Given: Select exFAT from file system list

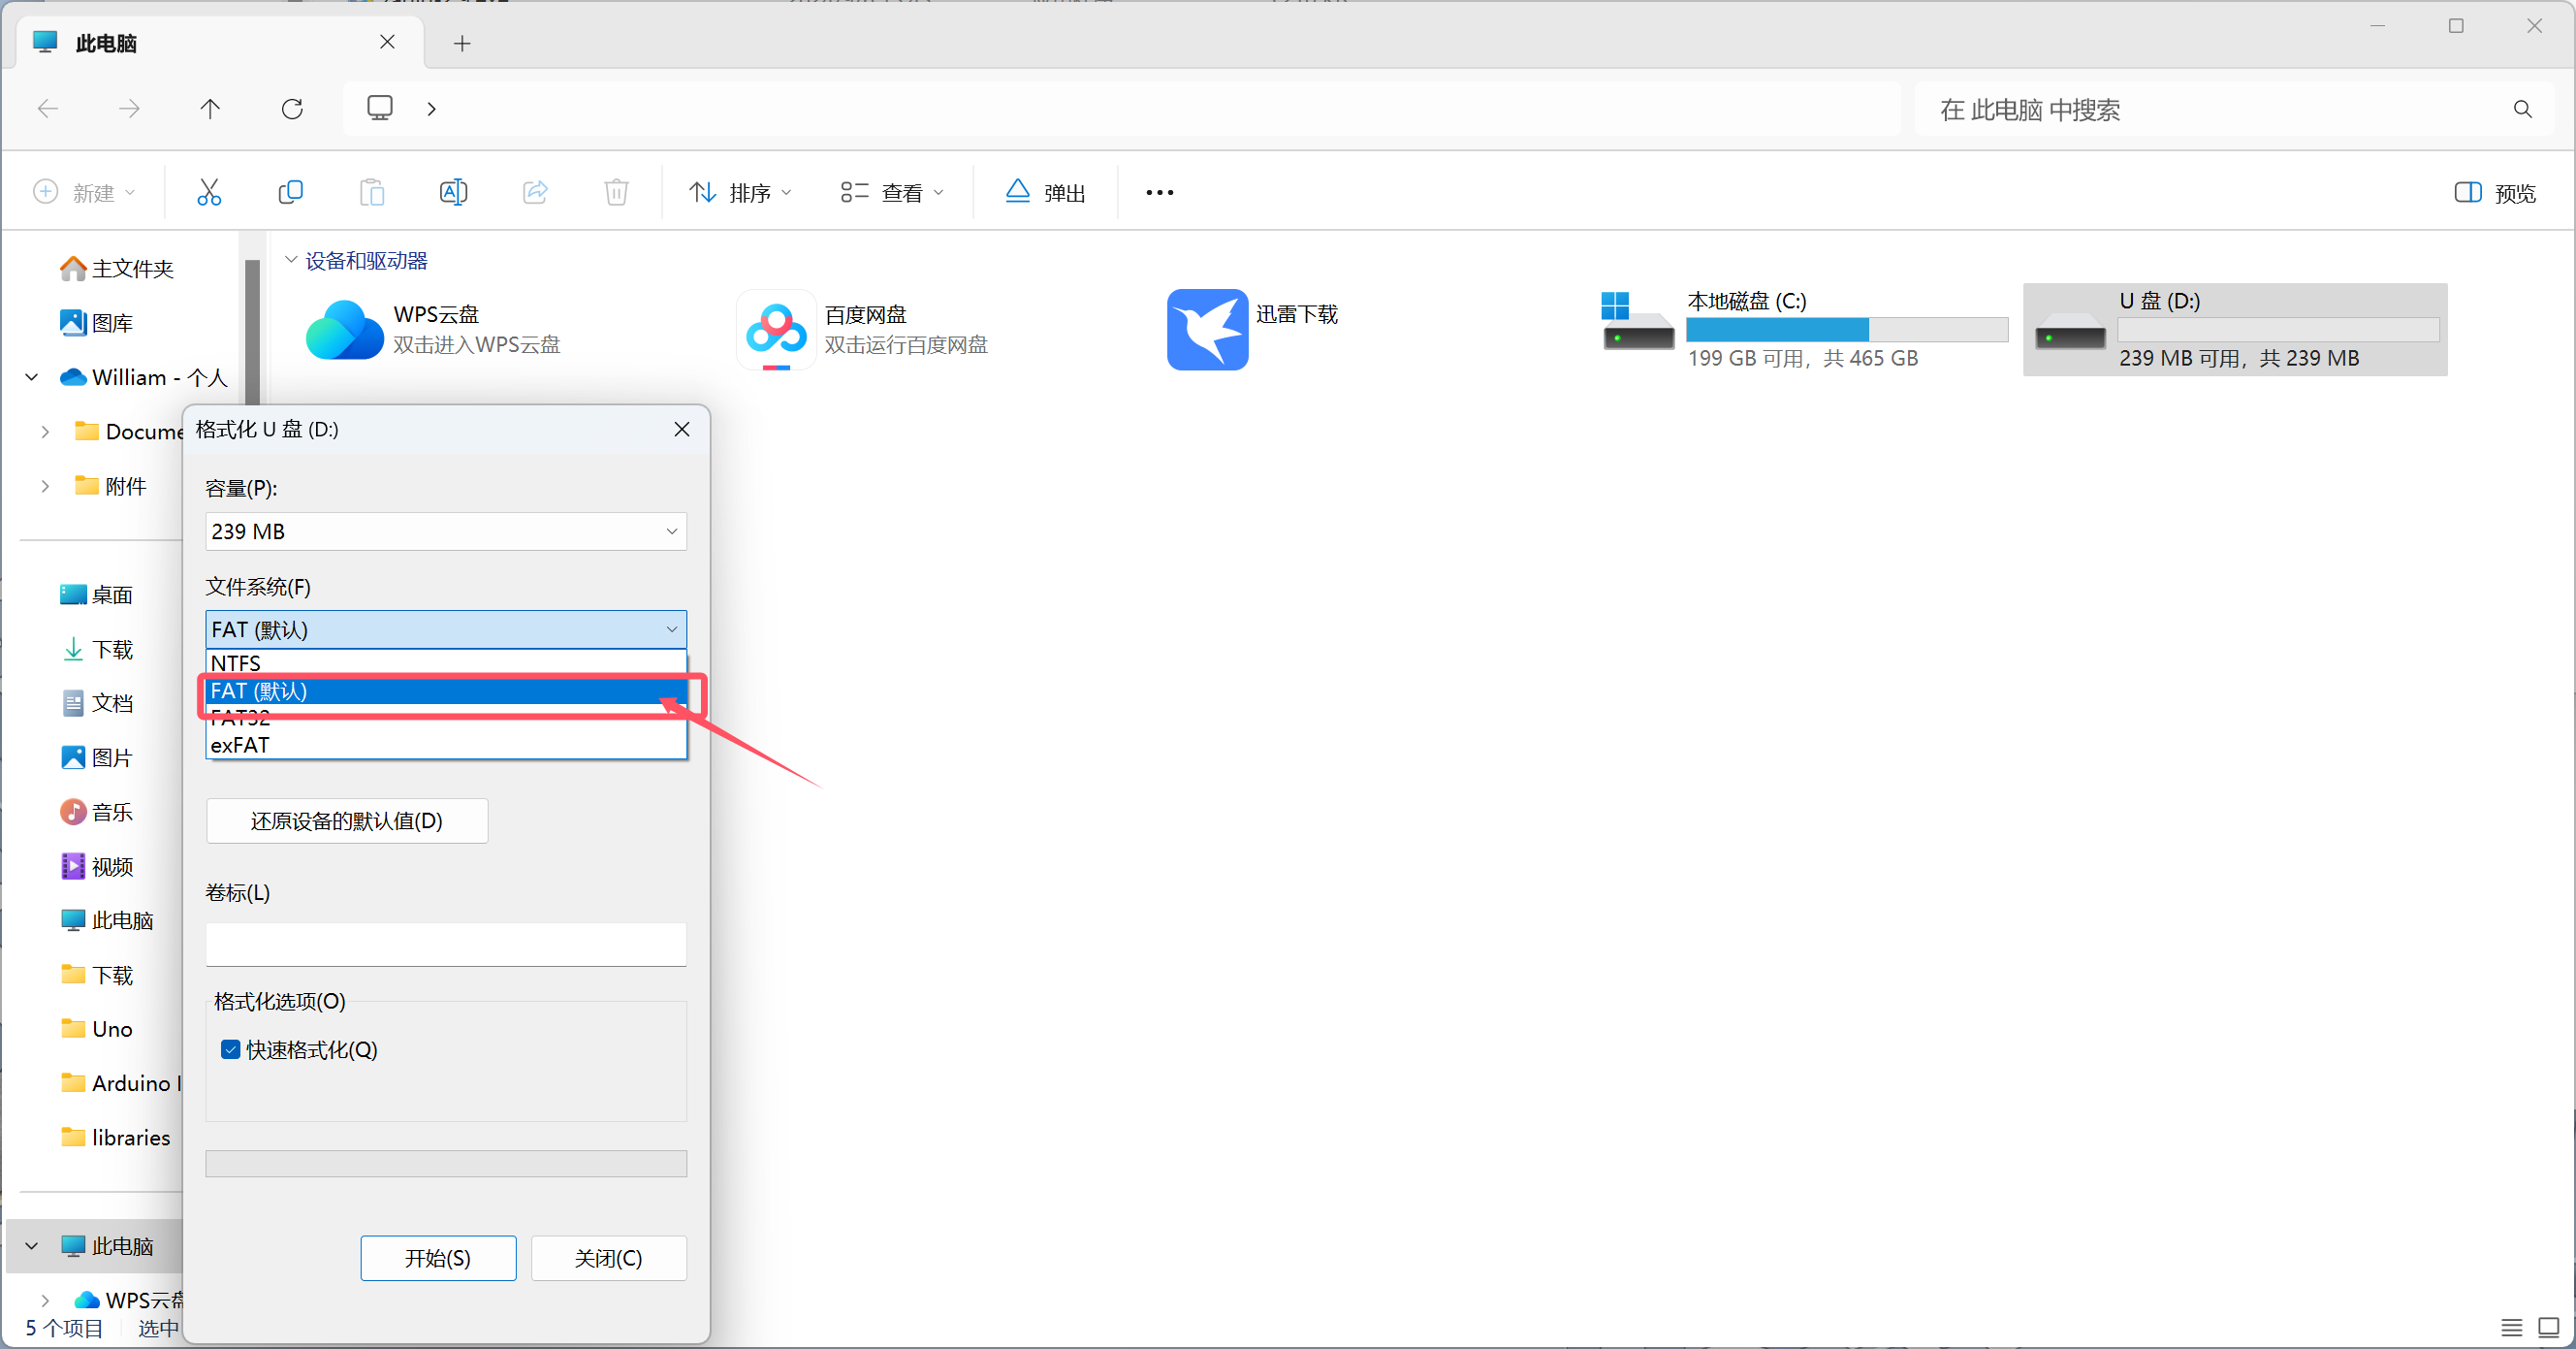Looking at the screenshot, I should pos(240,745).
